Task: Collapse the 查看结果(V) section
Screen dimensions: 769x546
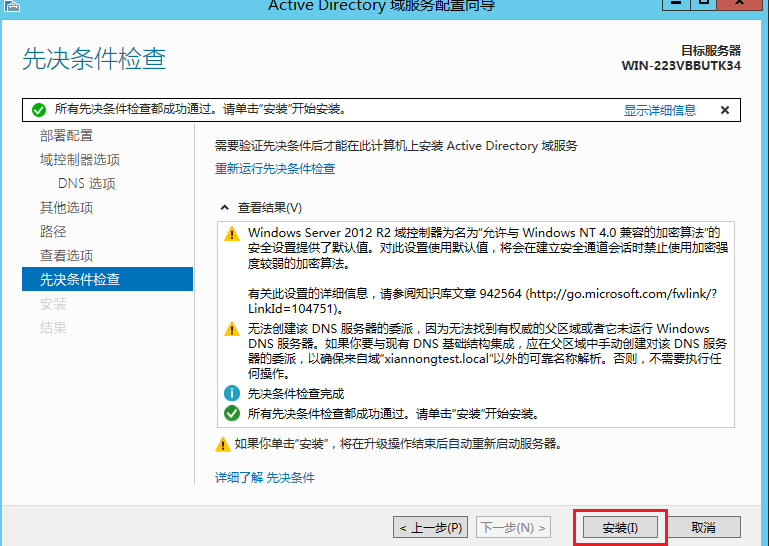Action: tap(224, 208)
